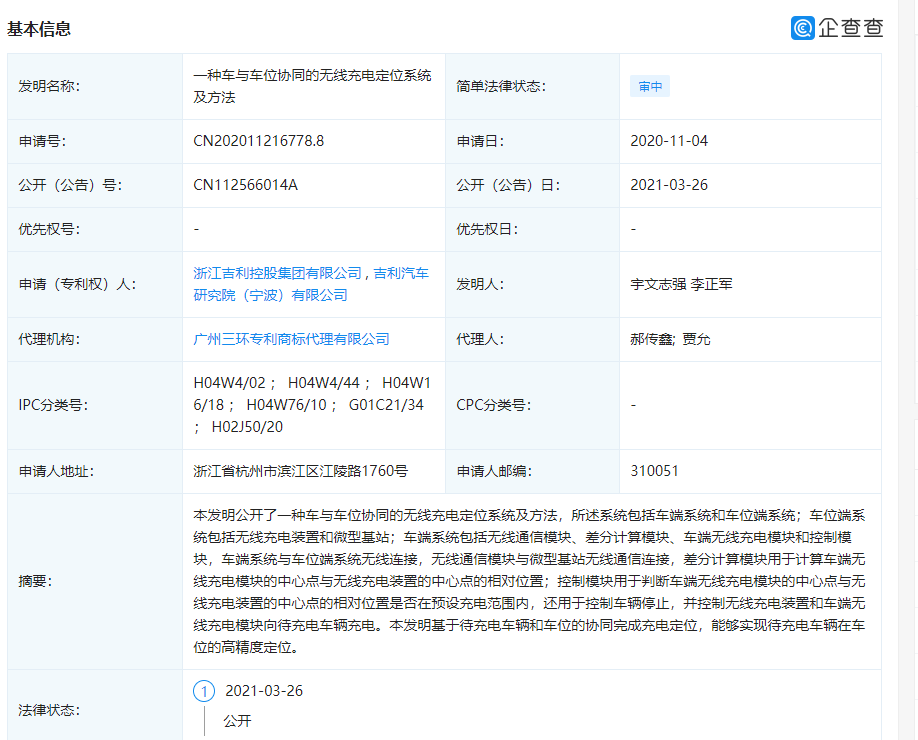Viewport: 918px width, 740px height.
Task: Click the 企查查 logo icon
Action: (x=803, y=28)
